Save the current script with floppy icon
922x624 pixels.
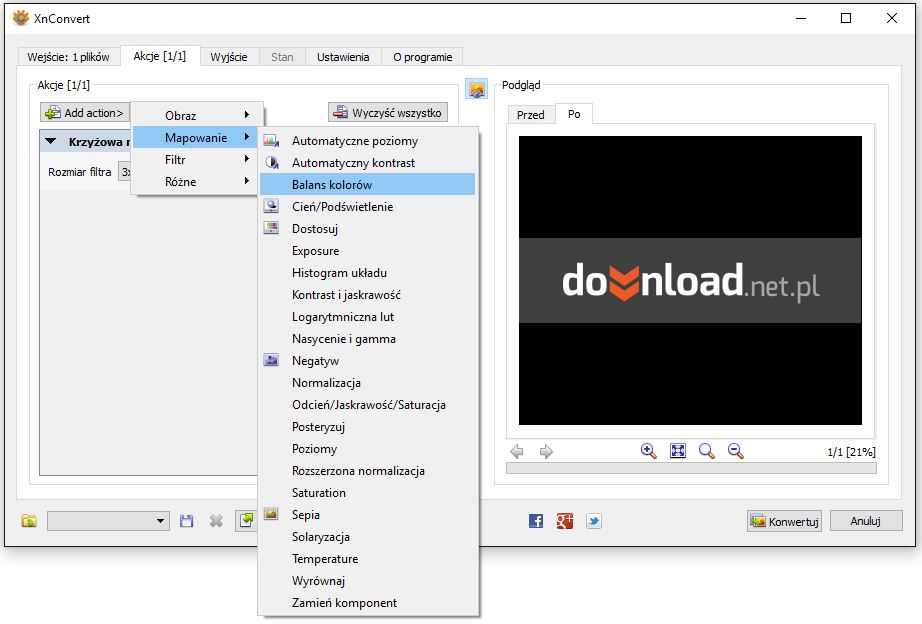pos(187,521)
